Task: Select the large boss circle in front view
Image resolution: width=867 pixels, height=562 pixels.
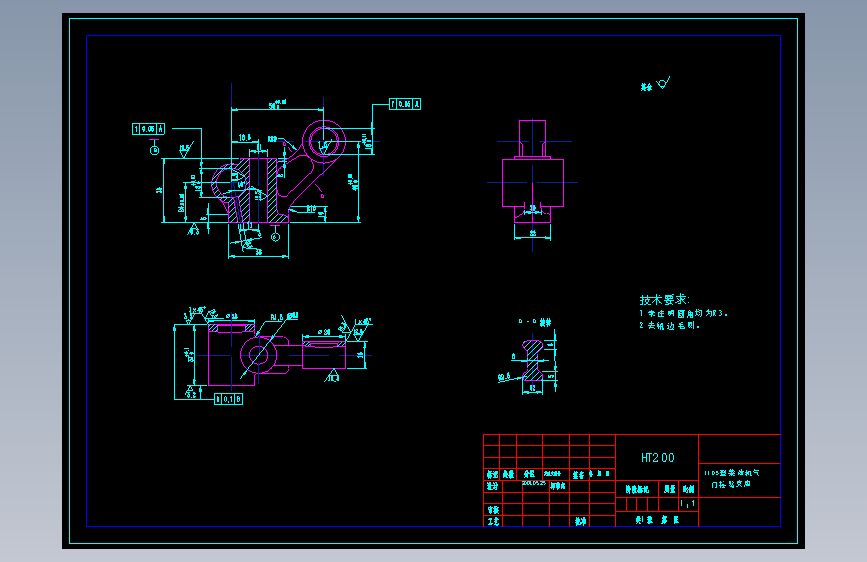Action: coord(324,142)
